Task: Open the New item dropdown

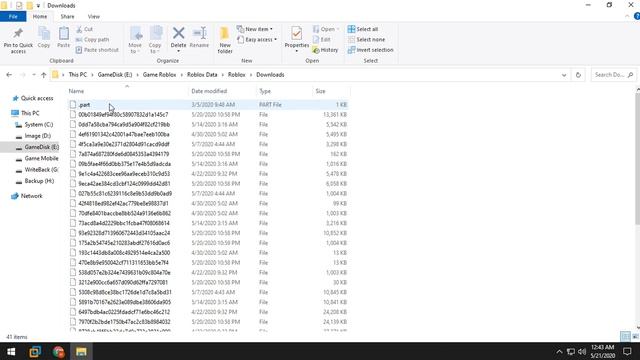Action: coord(255,29)
